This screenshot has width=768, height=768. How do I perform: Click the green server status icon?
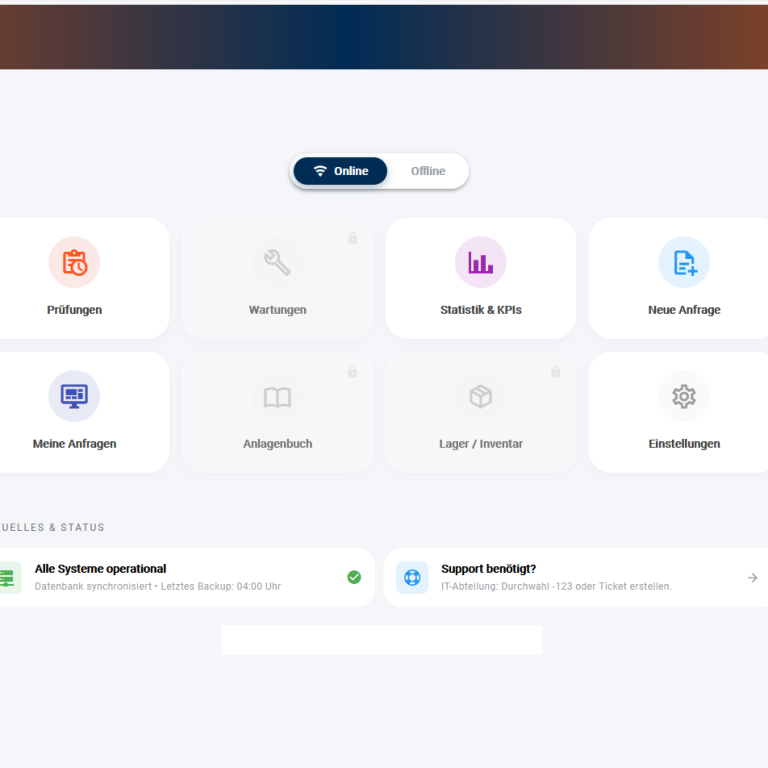(x=8, y=577)
